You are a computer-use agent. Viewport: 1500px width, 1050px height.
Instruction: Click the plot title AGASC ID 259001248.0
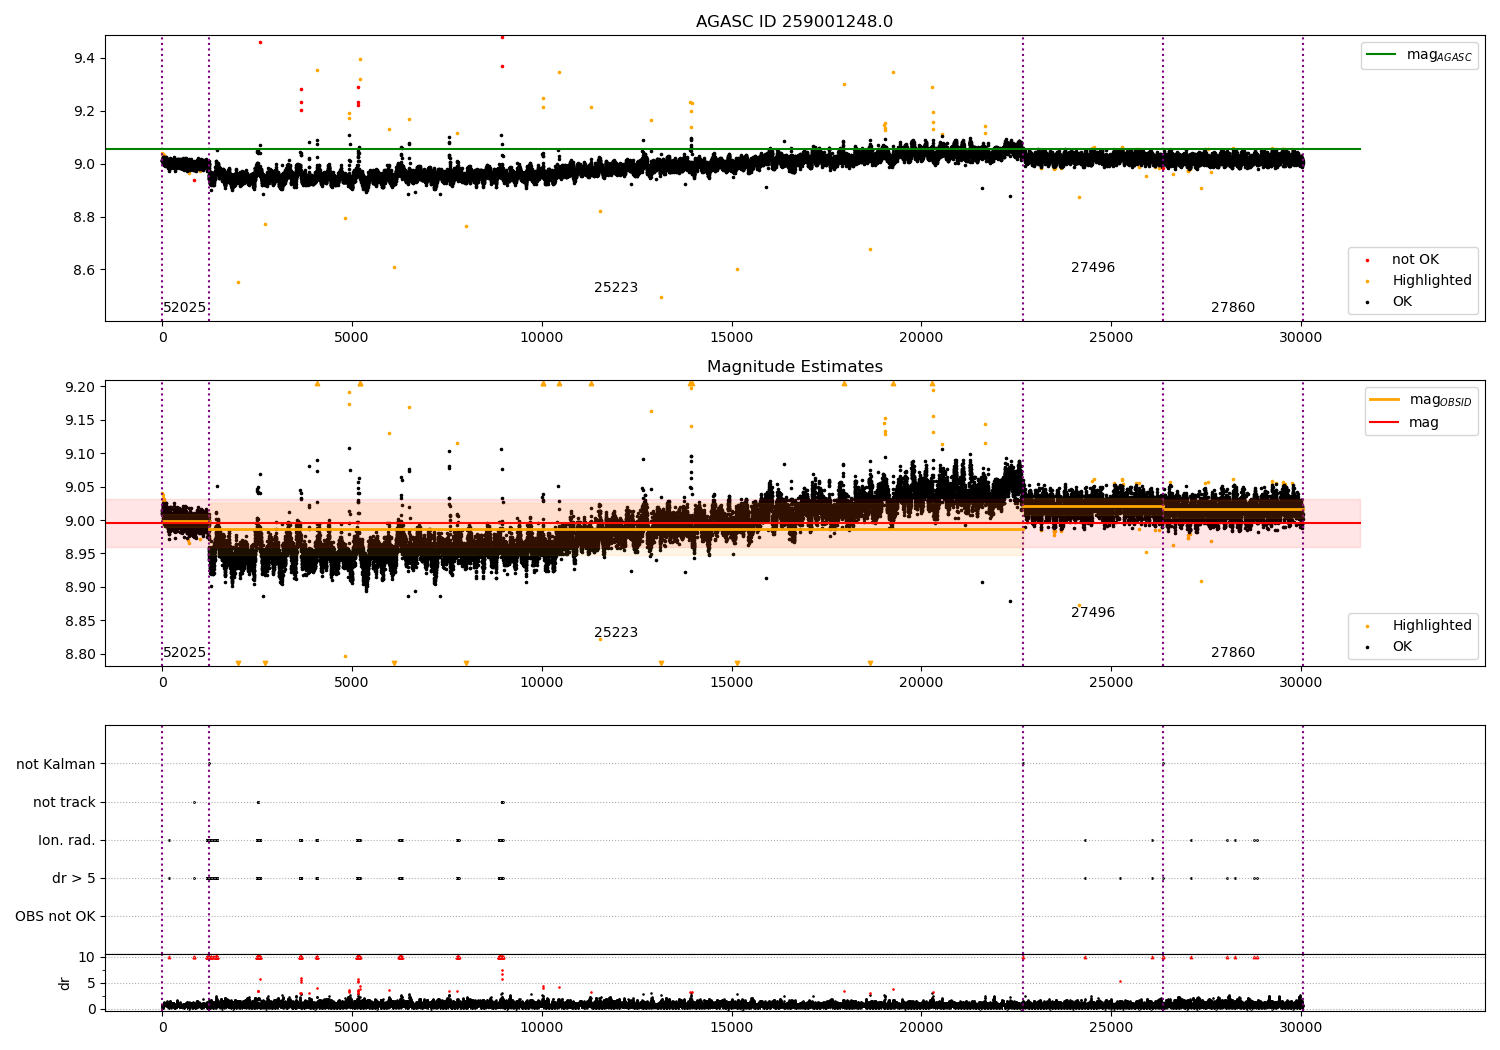794,22
